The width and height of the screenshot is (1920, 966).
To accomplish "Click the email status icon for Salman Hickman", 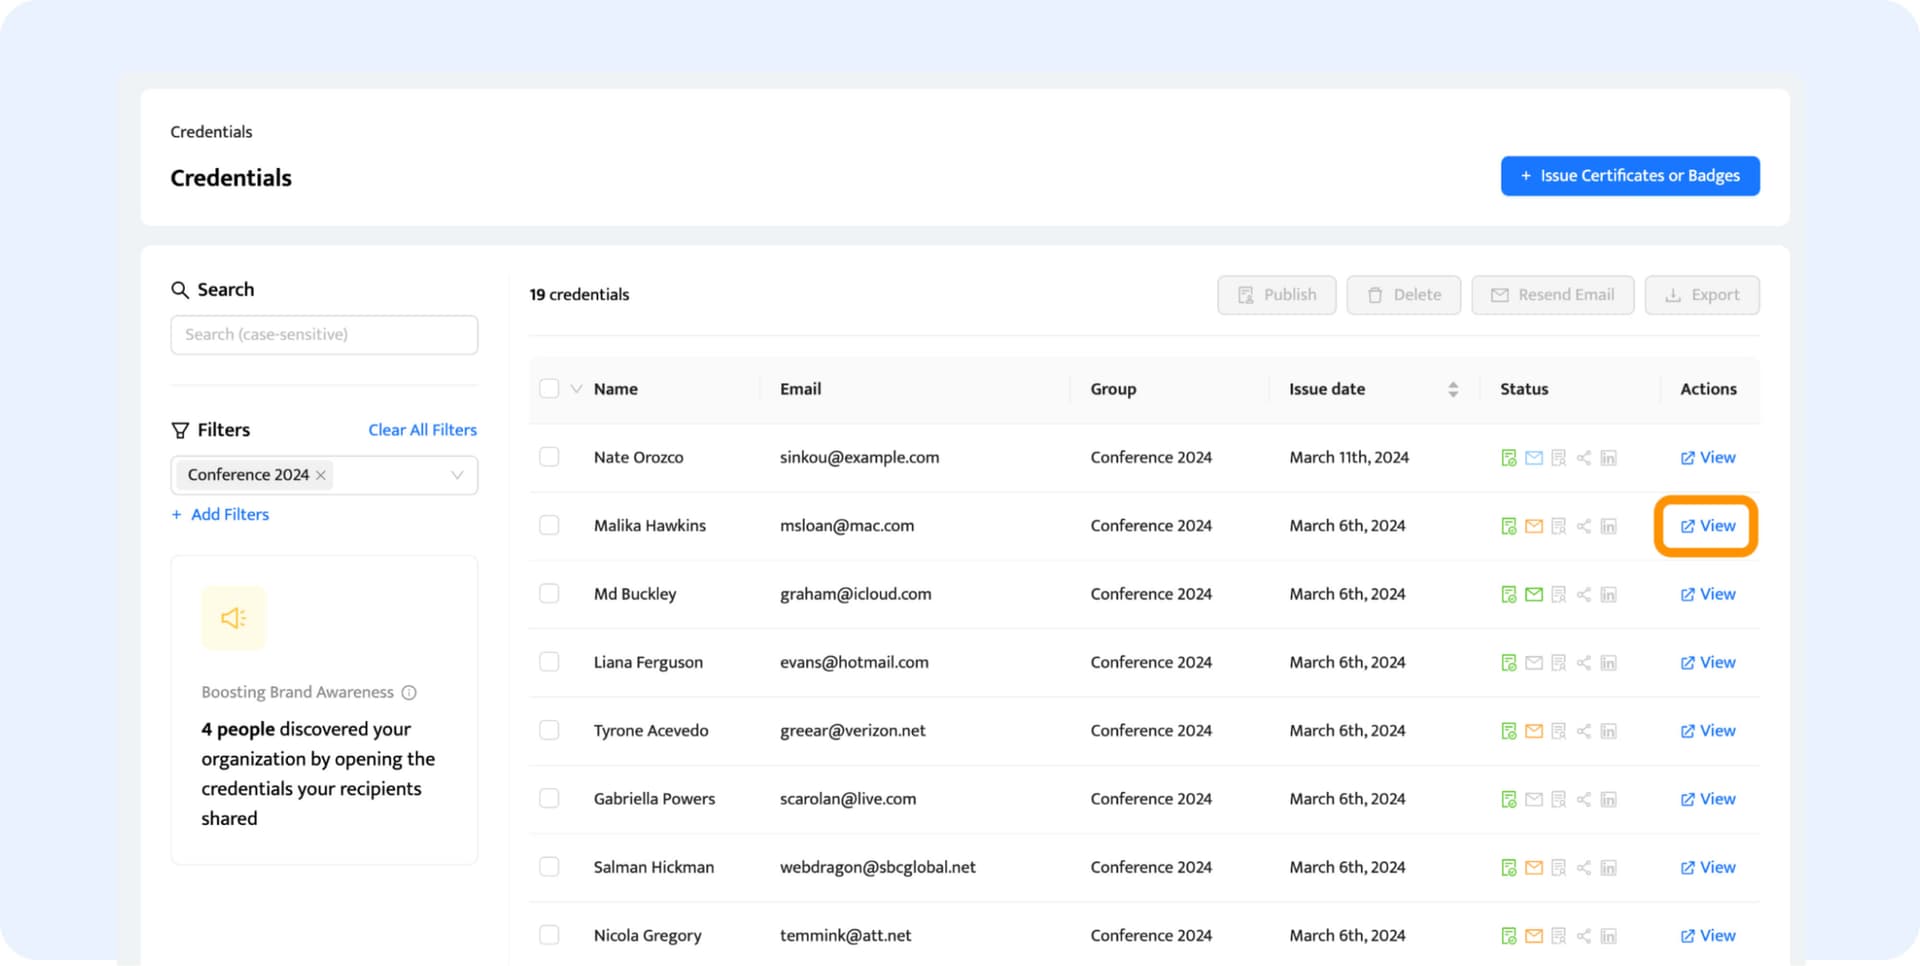I will click(x=1533, y=868).
